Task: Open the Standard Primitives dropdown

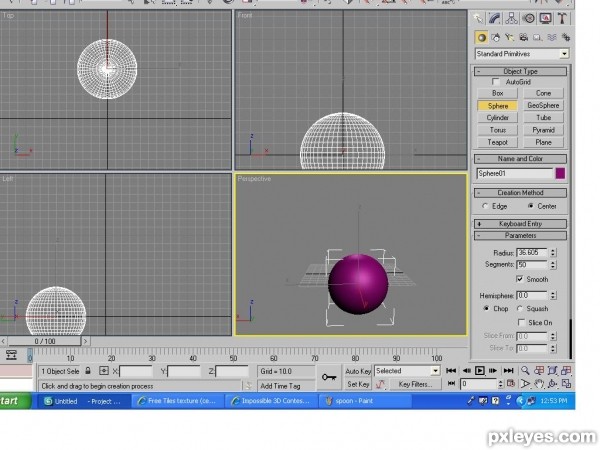Action: [522, 54]
